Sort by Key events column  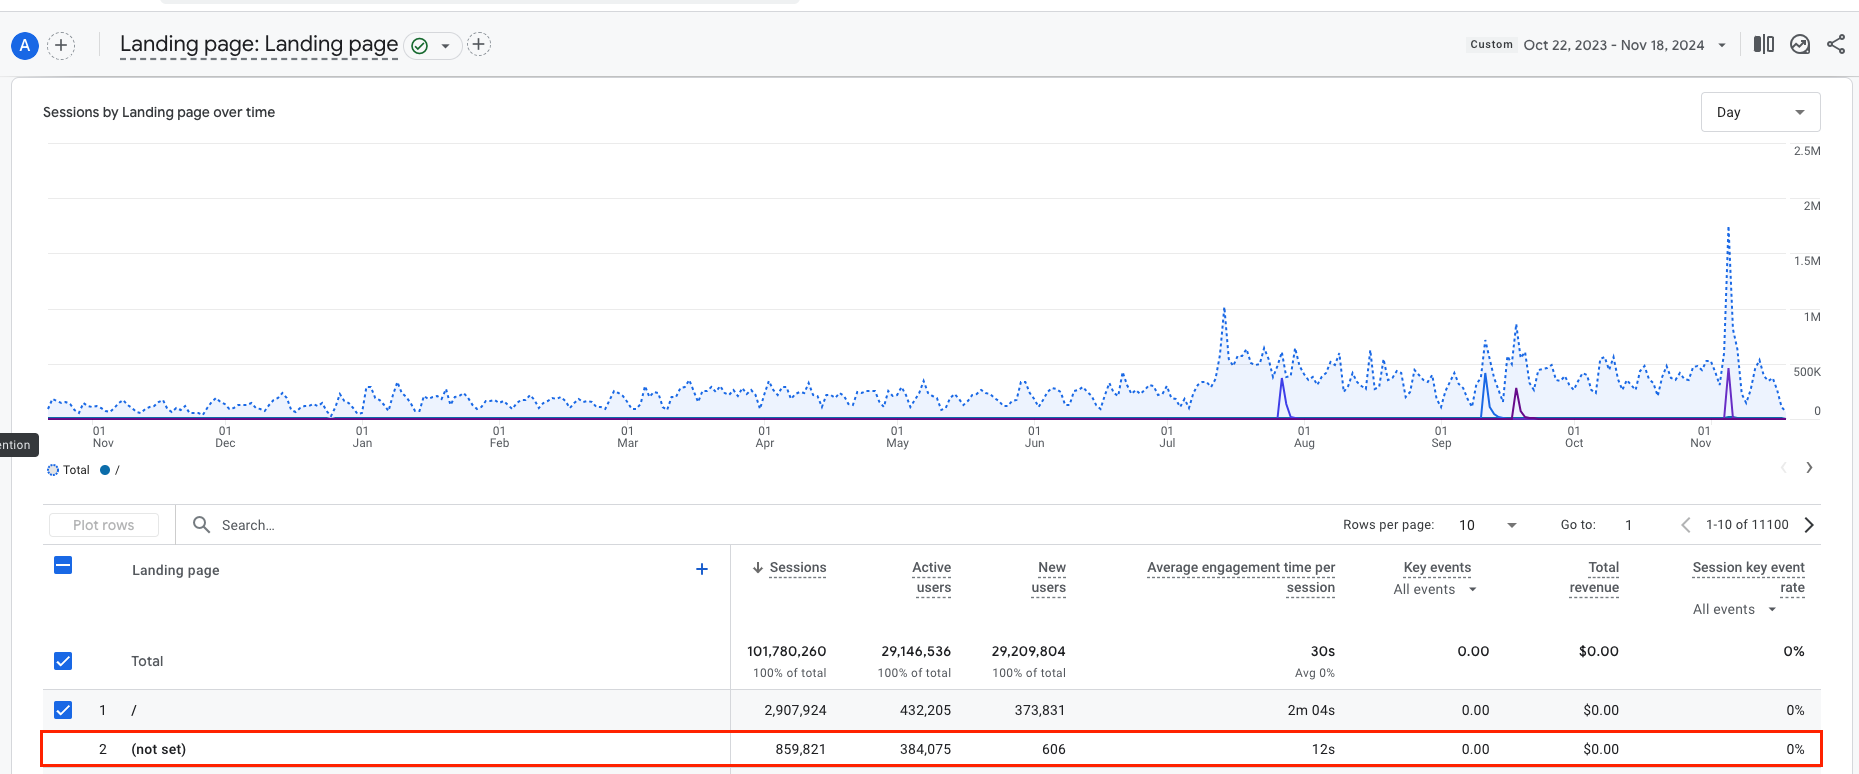1437,568
